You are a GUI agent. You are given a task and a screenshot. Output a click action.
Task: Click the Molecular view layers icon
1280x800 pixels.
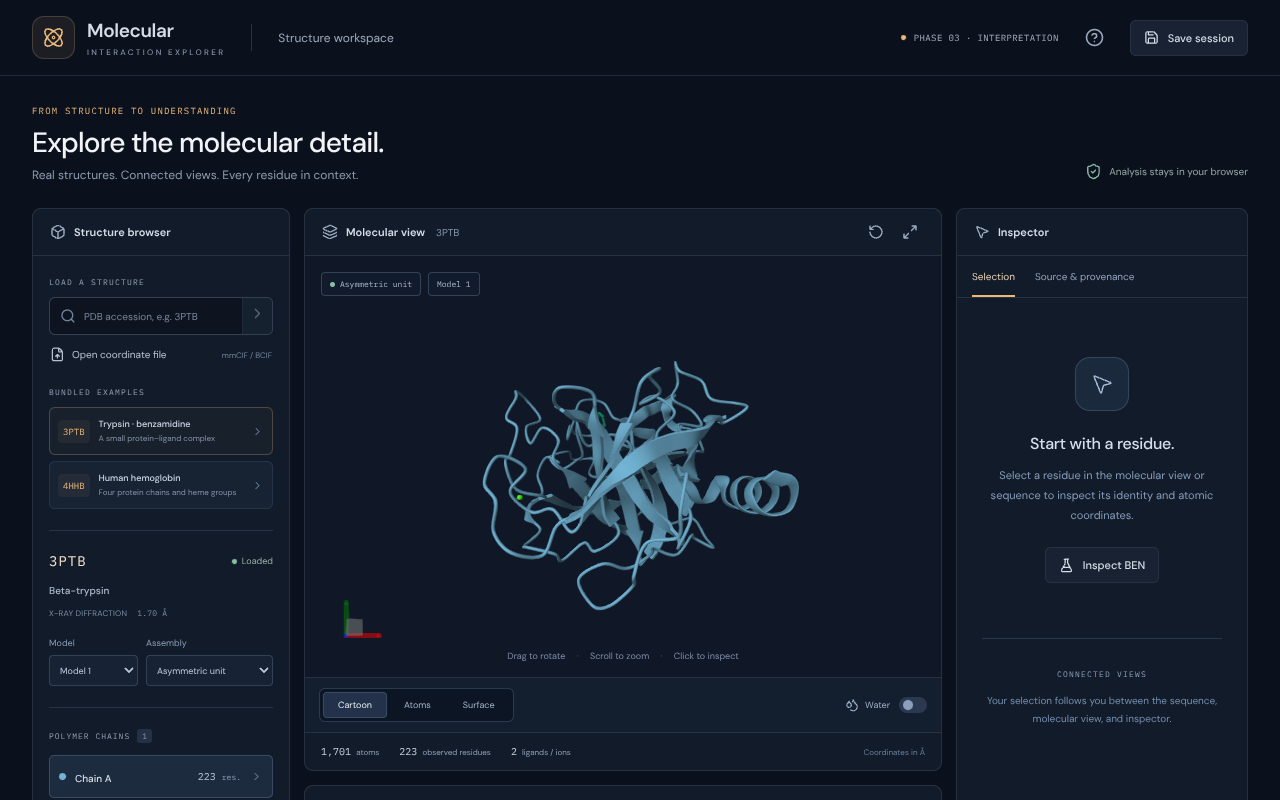[x=330, y=232]
